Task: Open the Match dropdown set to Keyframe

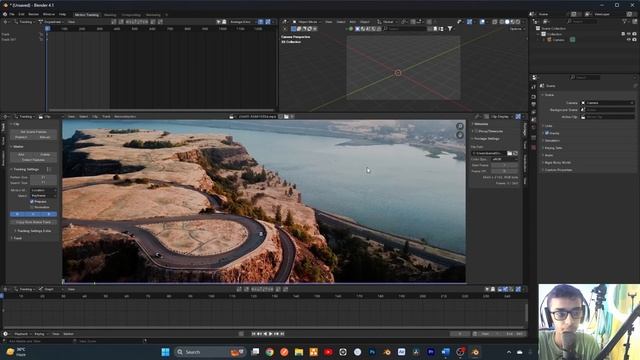Action: [44, 196]
